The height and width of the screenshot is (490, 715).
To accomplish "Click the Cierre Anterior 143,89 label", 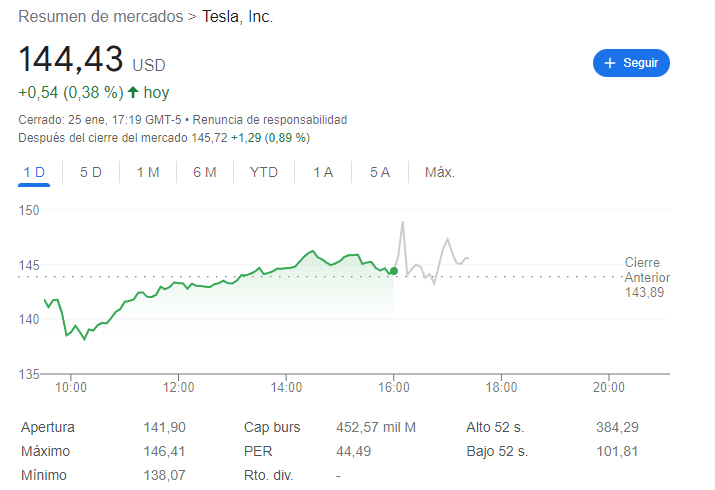I will click(x=646, y=277).
